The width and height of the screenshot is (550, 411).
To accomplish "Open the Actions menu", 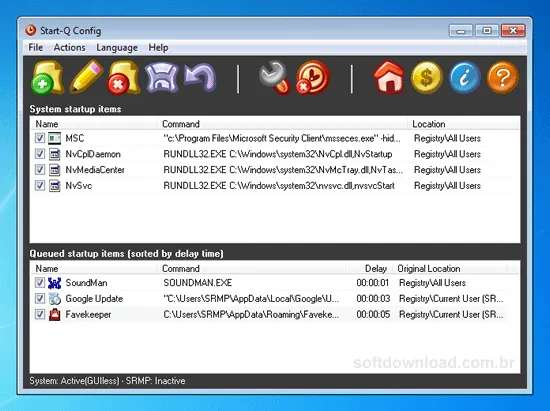I will (69, 47).
